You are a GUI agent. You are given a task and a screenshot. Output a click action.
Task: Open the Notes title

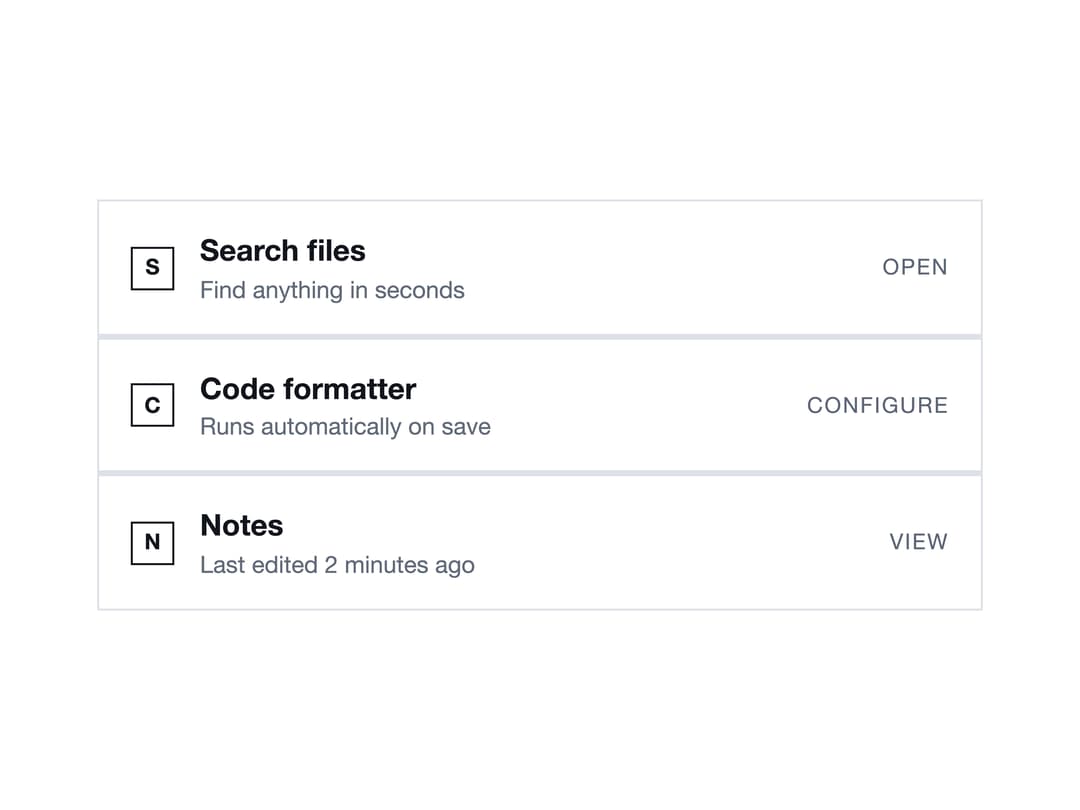point(242,526)
